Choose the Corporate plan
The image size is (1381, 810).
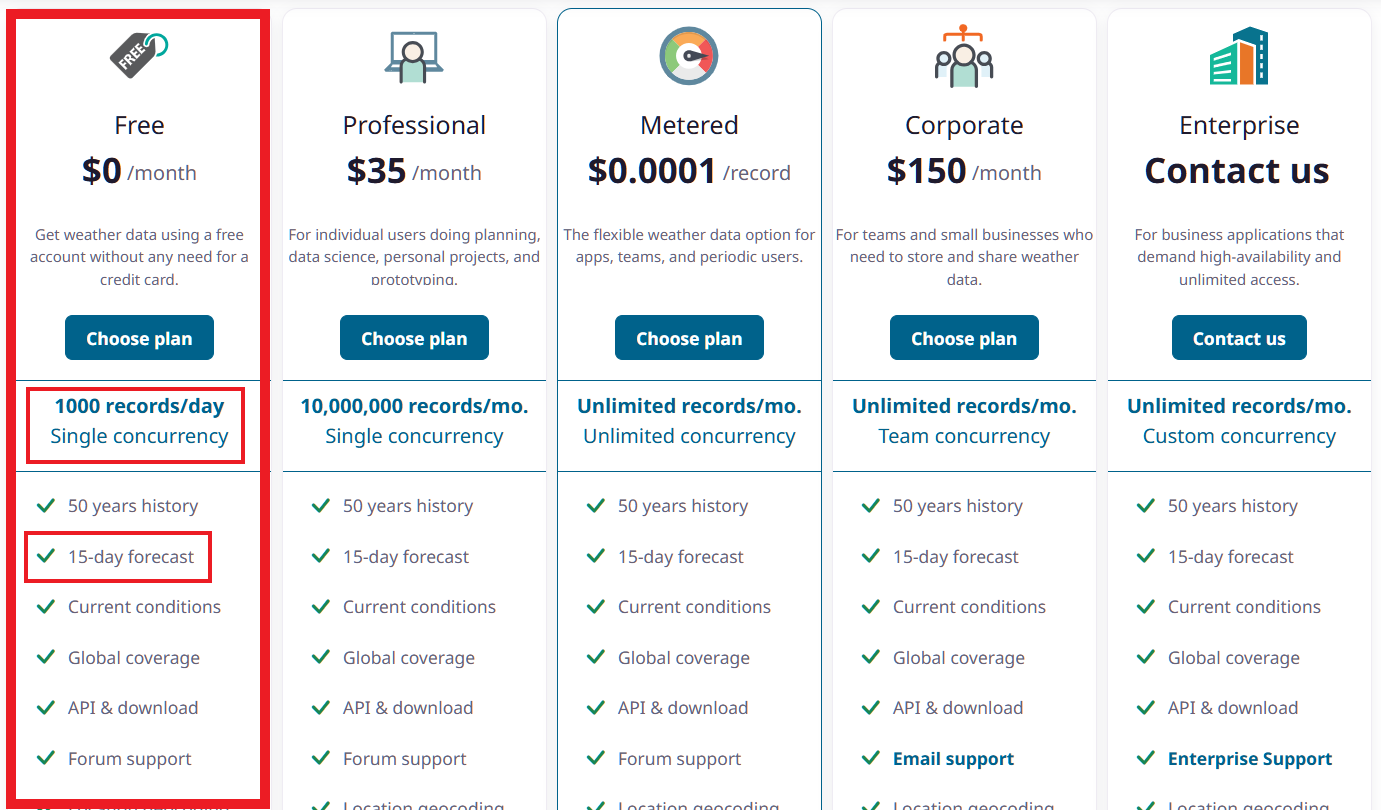pyautogui.click(x=964, y=338)
